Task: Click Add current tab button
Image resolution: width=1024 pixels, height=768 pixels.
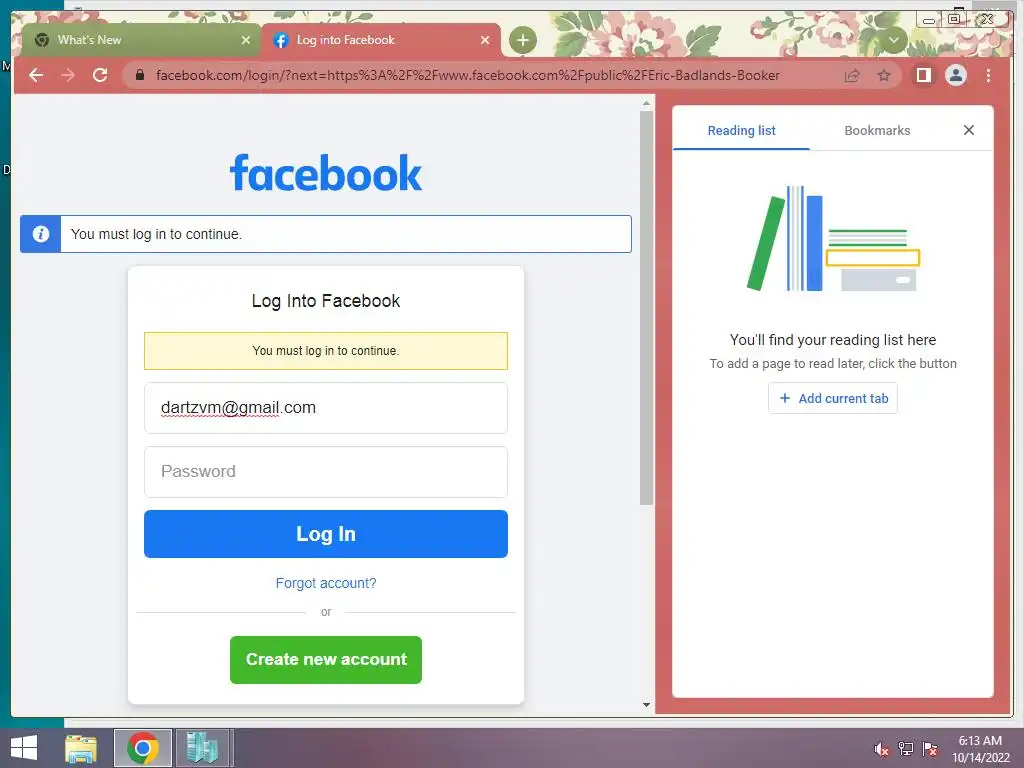Action: (833, 398)
